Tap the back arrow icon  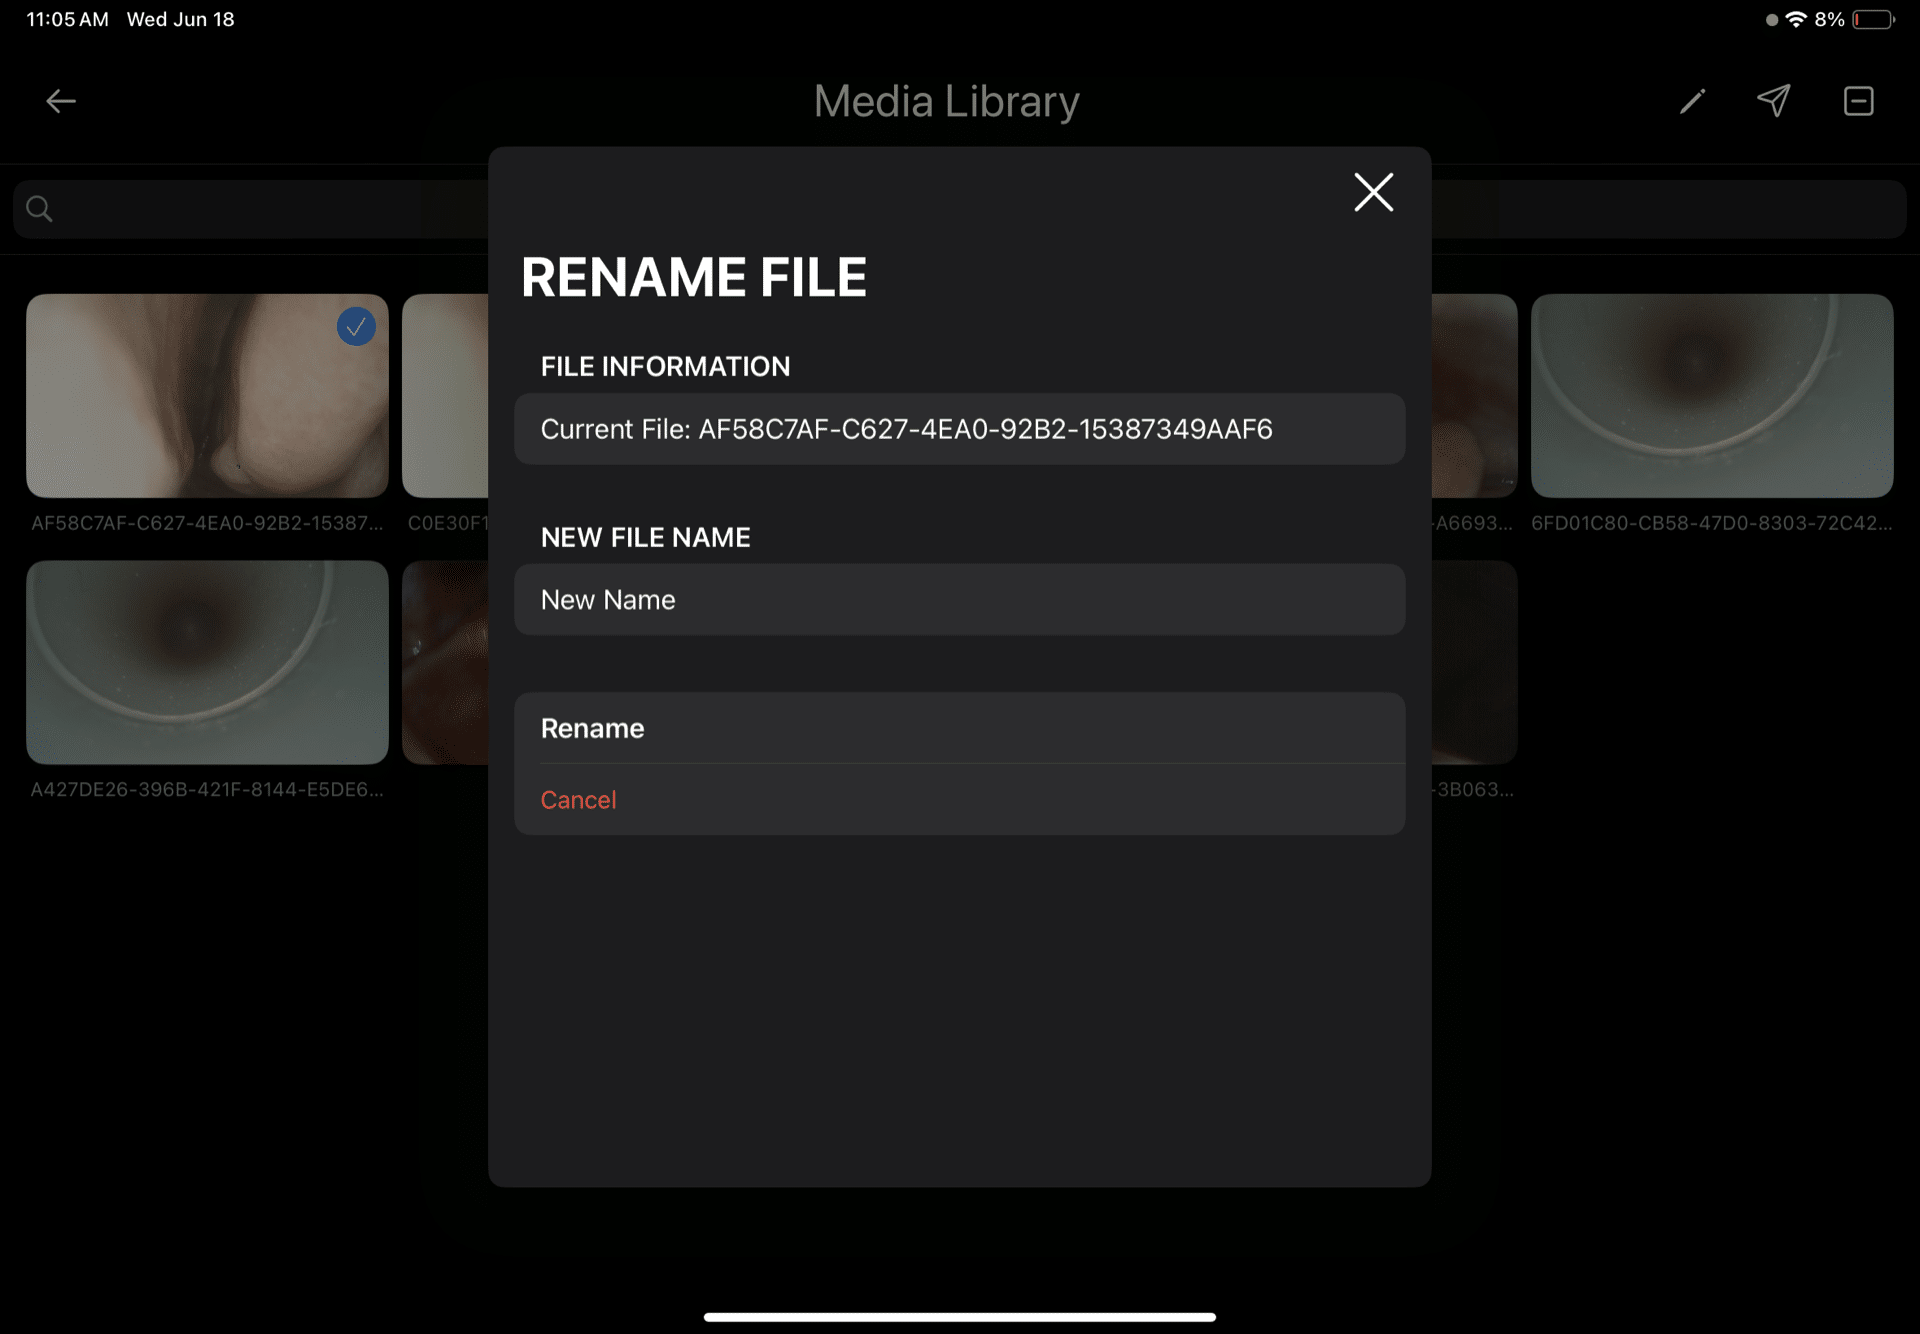(x=61, y=101)
